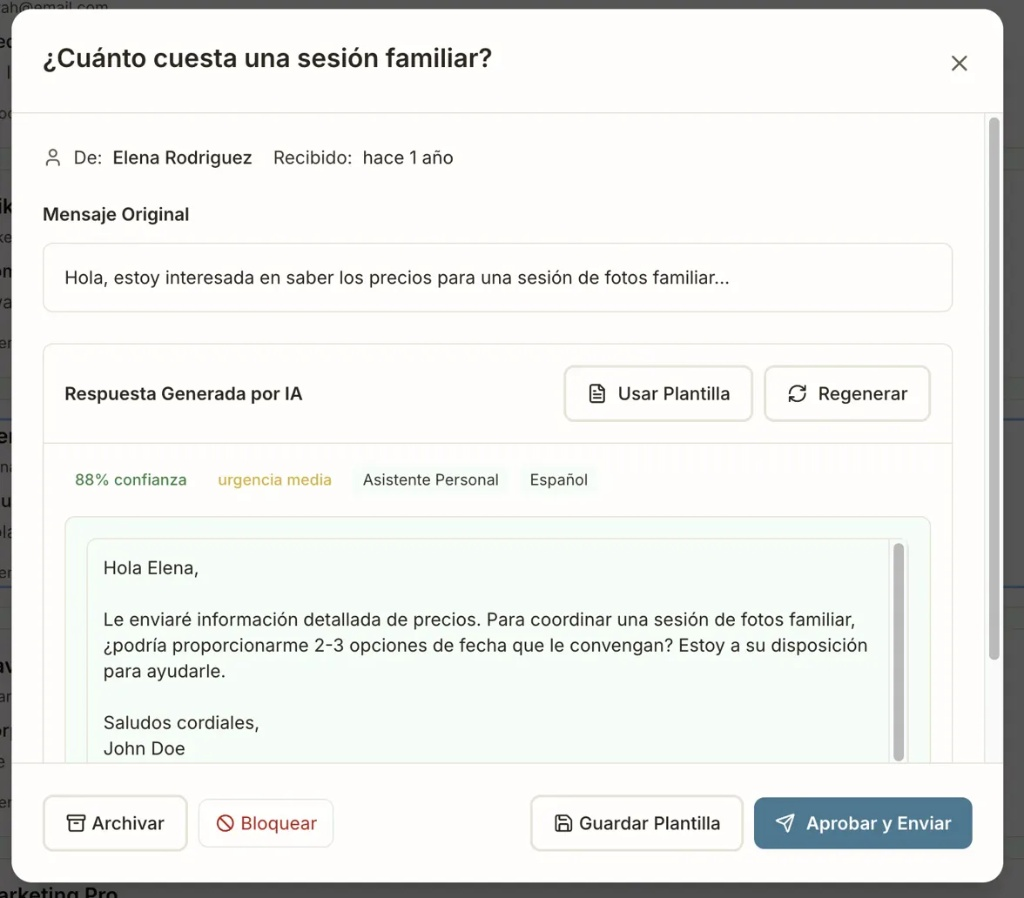Save this response as a template
1024x898 pixels.
[636, 823]
